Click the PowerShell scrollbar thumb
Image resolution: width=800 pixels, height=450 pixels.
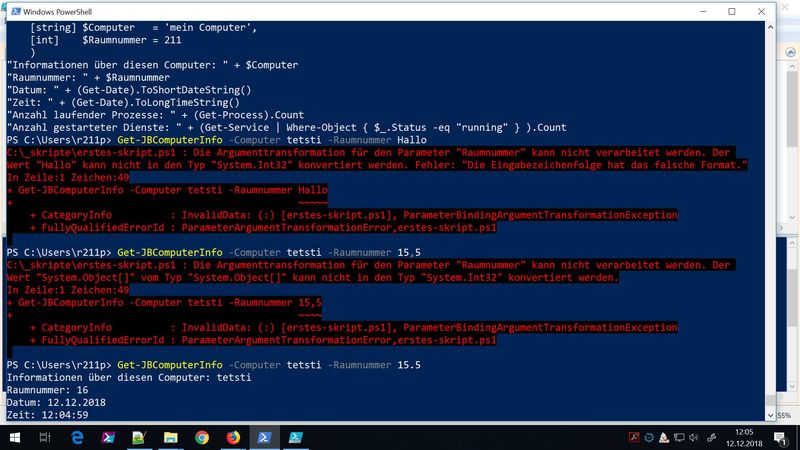[x=770, y=401]
